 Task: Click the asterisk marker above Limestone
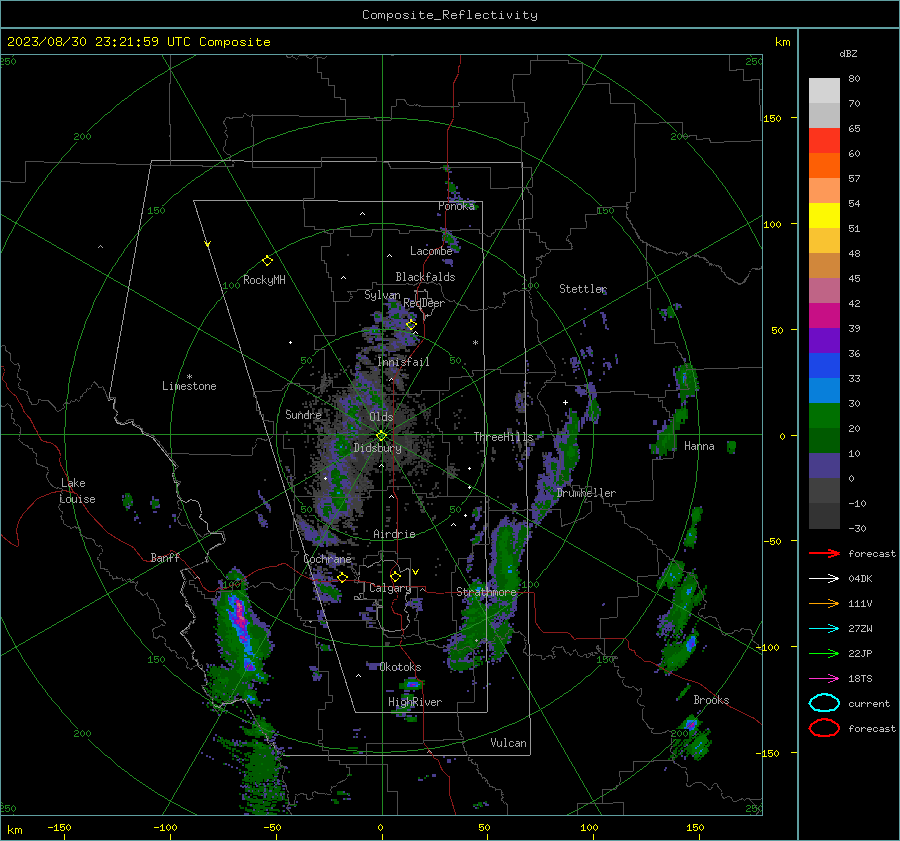[189, 377]
